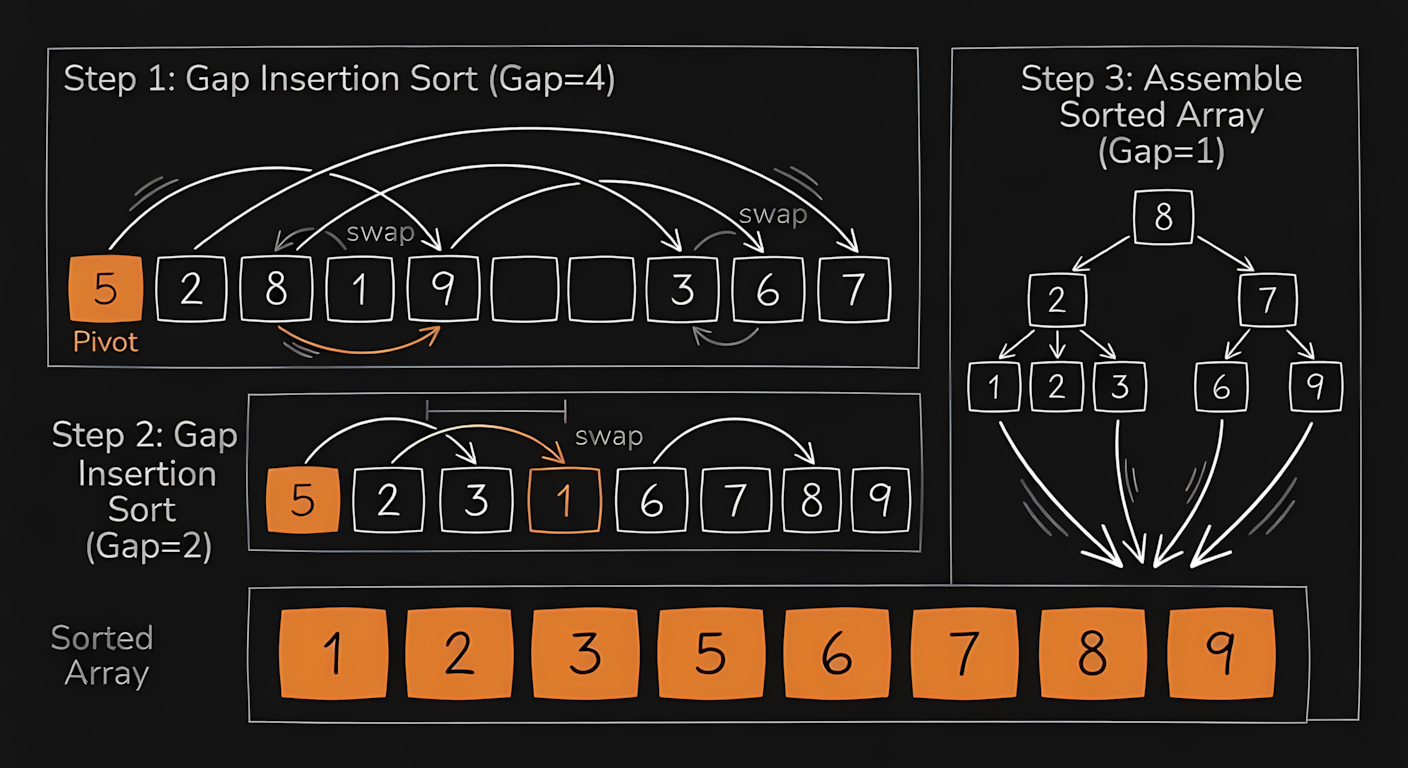Click the swap label in the Step 2 panel

tap(608, 437)
